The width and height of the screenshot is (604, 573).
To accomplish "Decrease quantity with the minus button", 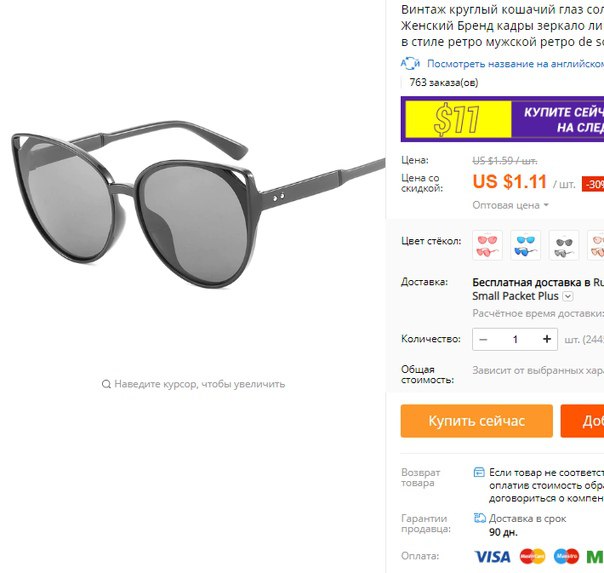I will click(483, 339).
